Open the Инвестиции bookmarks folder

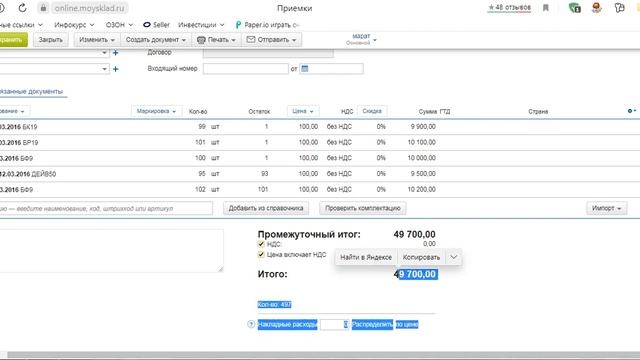point(201,25)
